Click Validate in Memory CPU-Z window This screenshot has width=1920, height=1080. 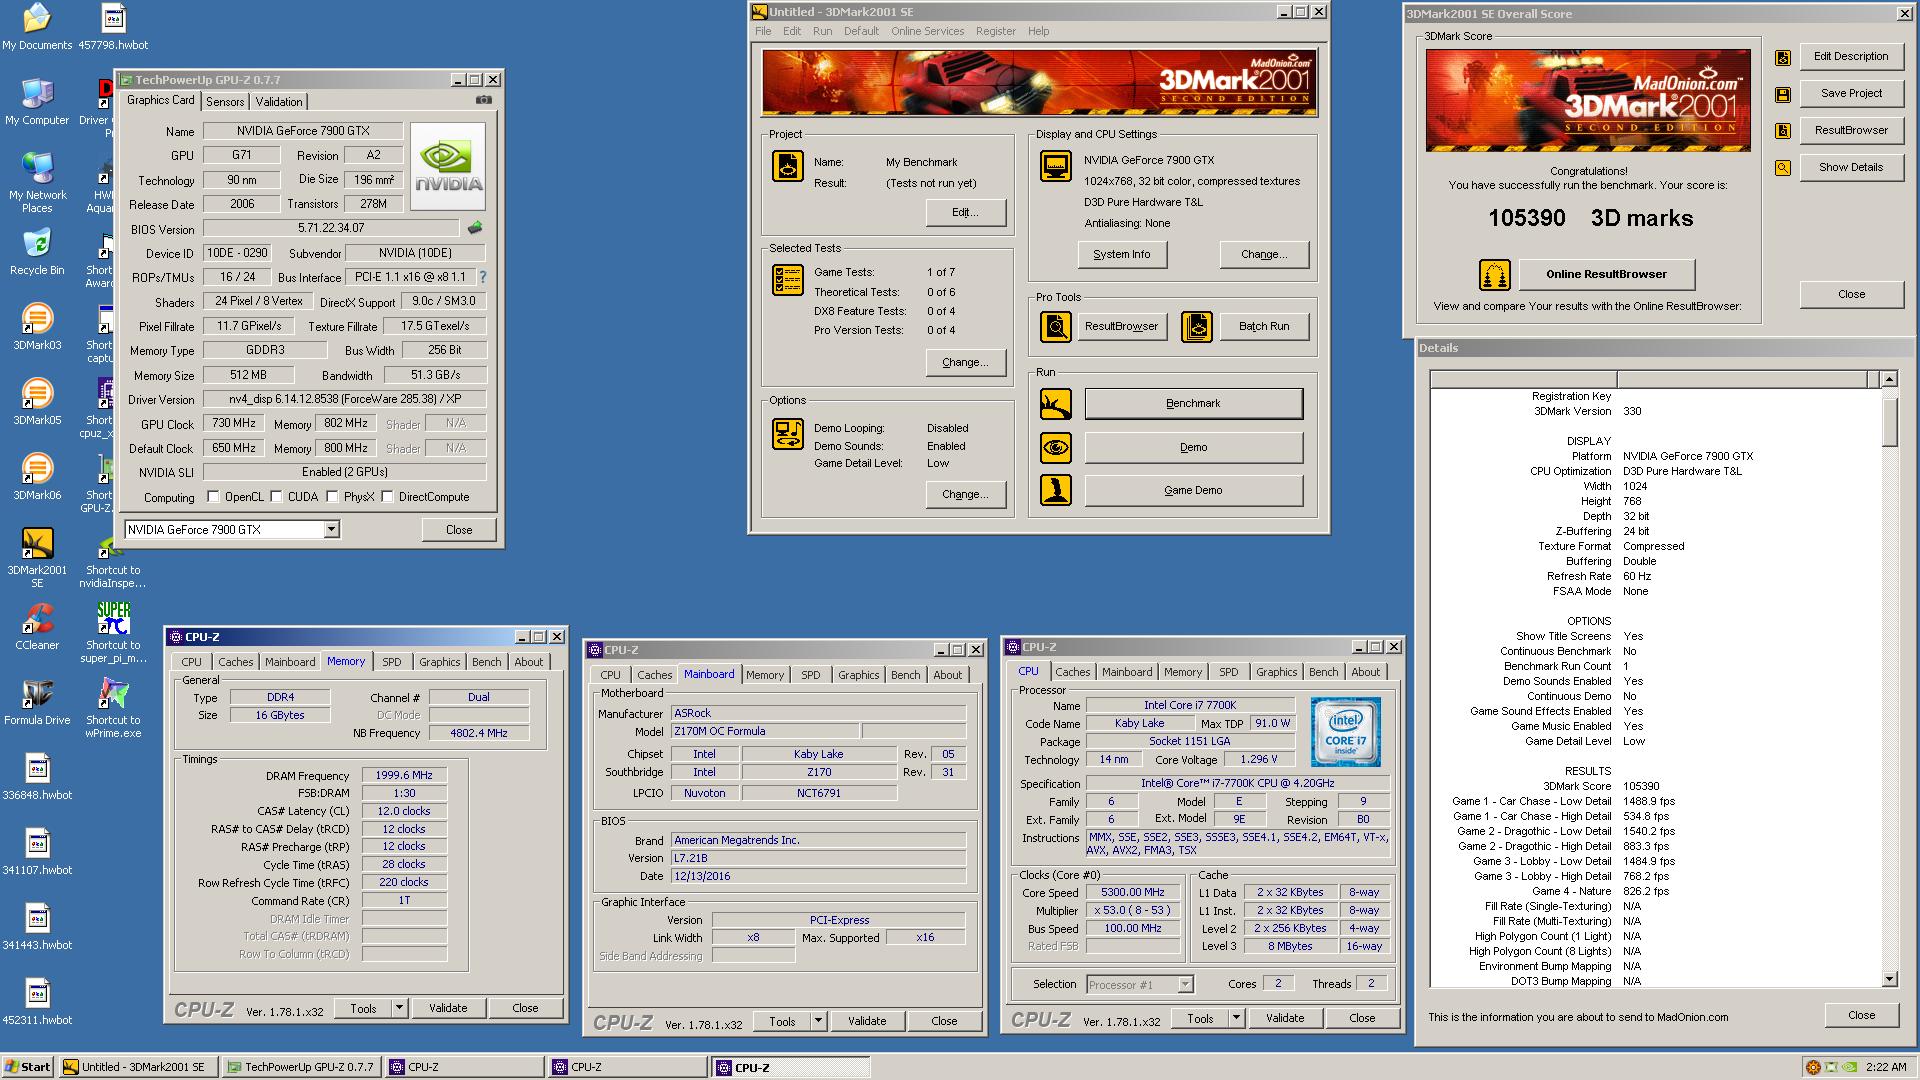pyautogui.click(x=448, y=1008)
